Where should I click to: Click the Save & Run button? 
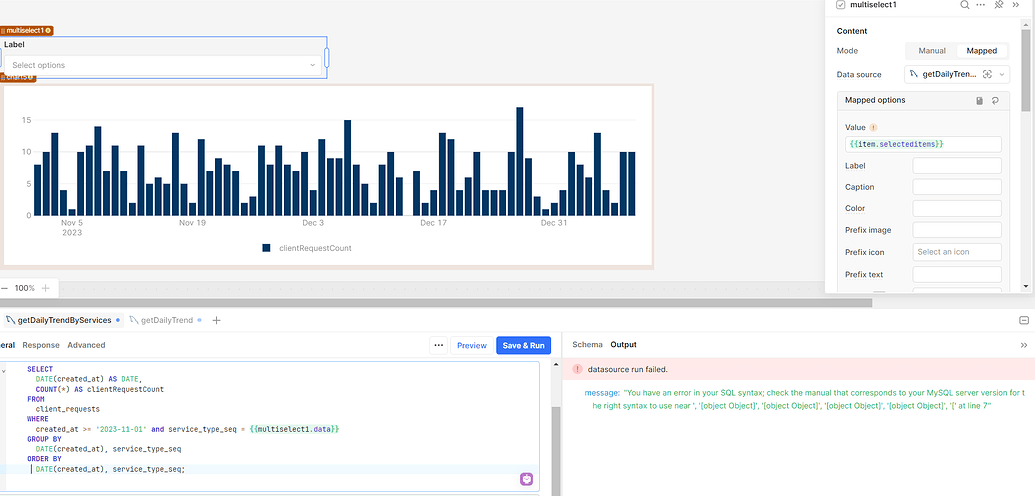pos(523,345)
